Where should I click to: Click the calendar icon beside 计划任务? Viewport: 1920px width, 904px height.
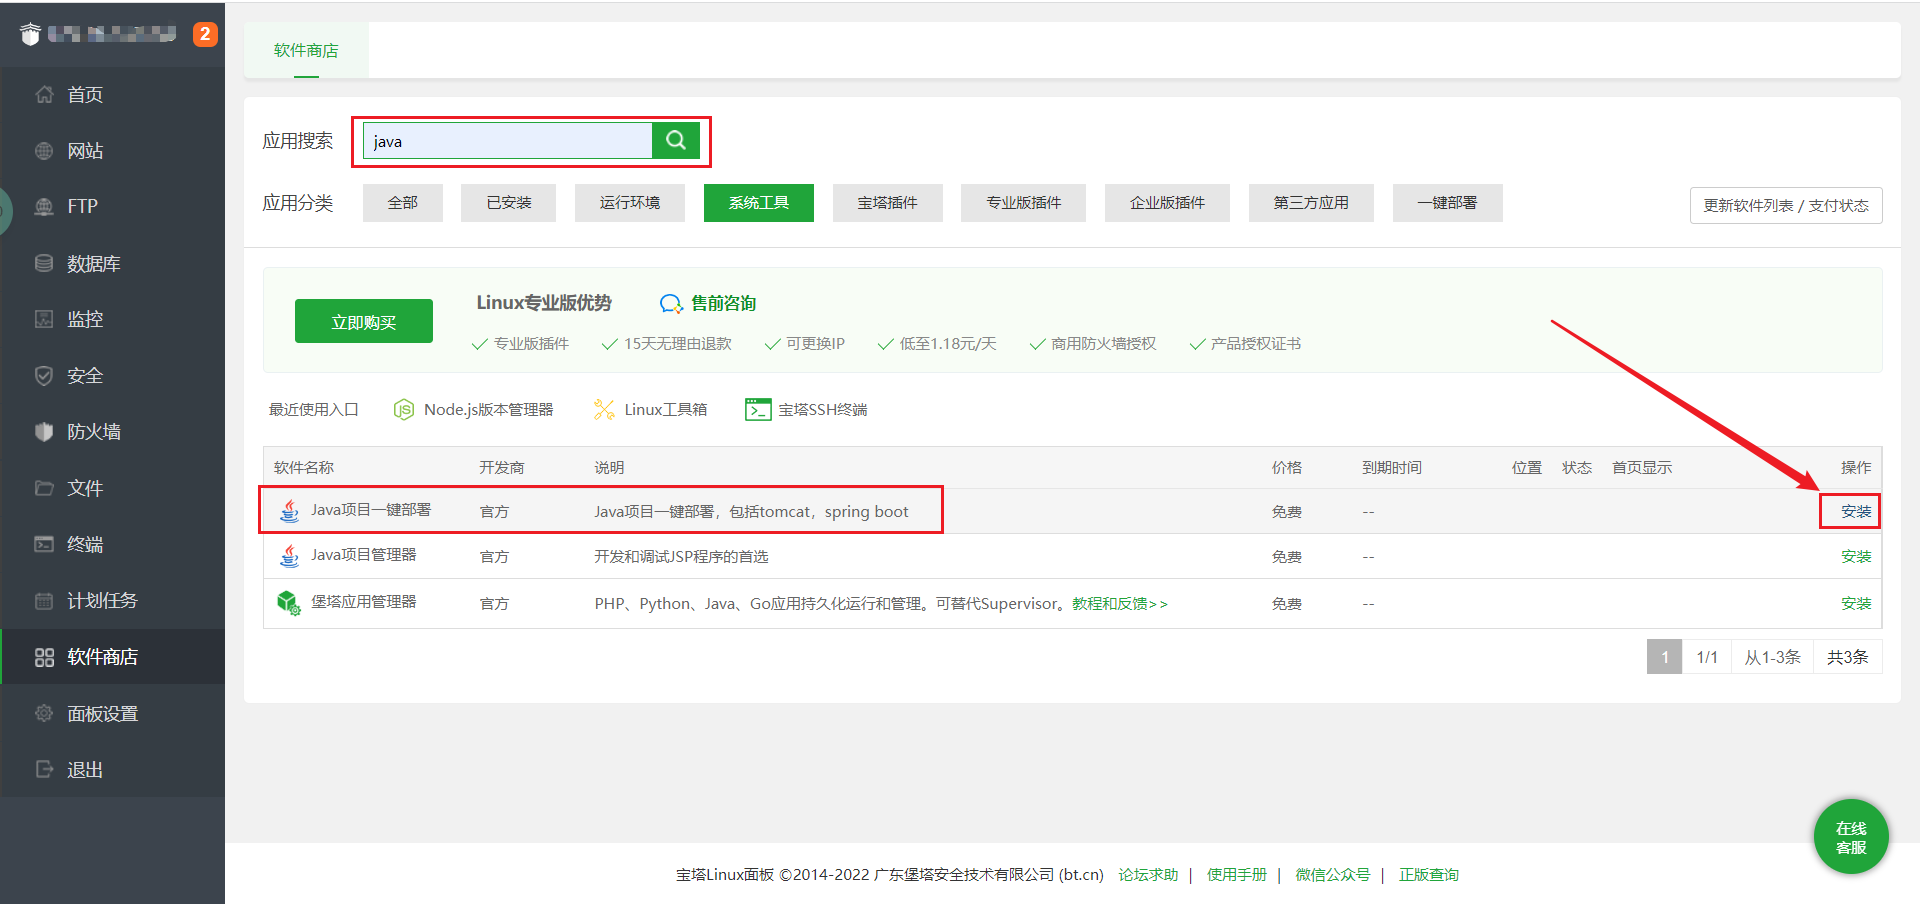click(44, 601)
